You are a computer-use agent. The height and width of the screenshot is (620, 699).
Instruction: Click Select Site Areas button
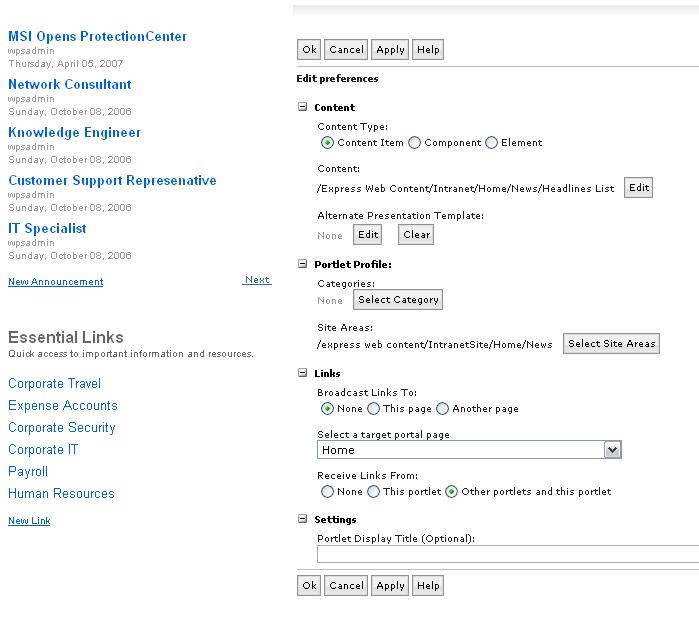(611, 344)
